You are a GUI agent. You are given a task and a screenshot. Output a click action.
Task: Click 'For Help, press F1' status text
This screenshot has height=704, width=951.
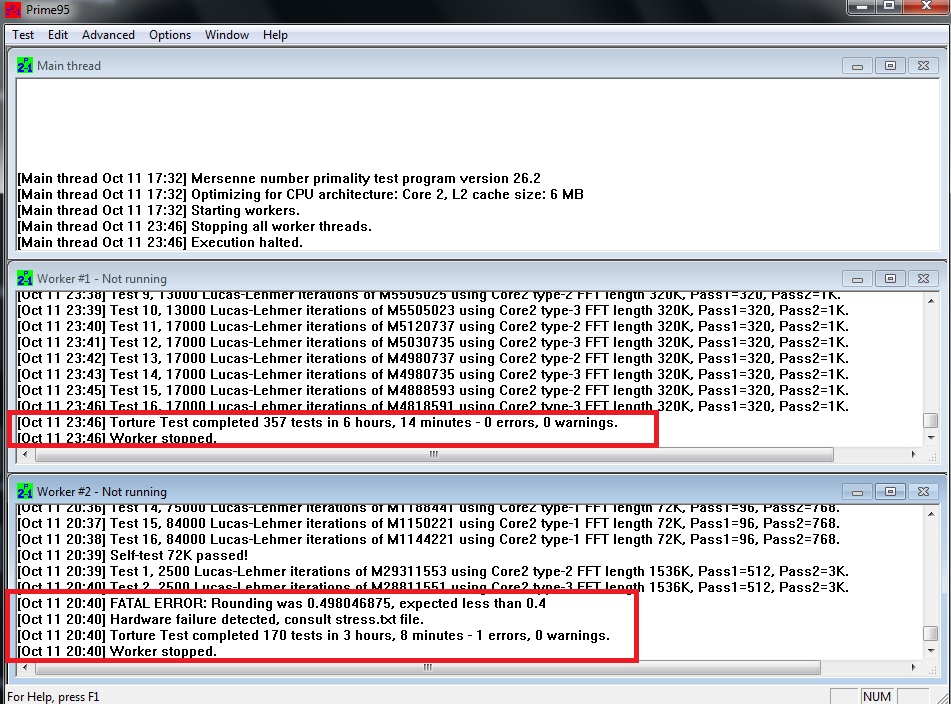pos(53,697)
